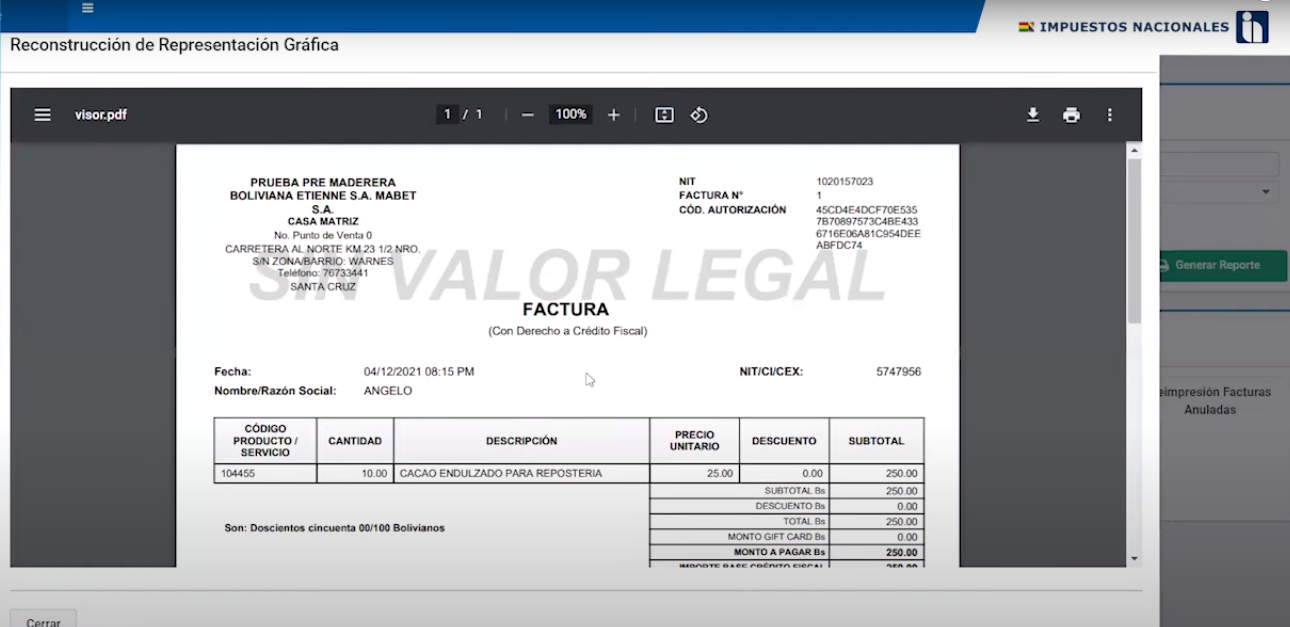1290x627 pixels.
Task: Zoom in the PDF with plus button
Action: click(x=614, y=115)
